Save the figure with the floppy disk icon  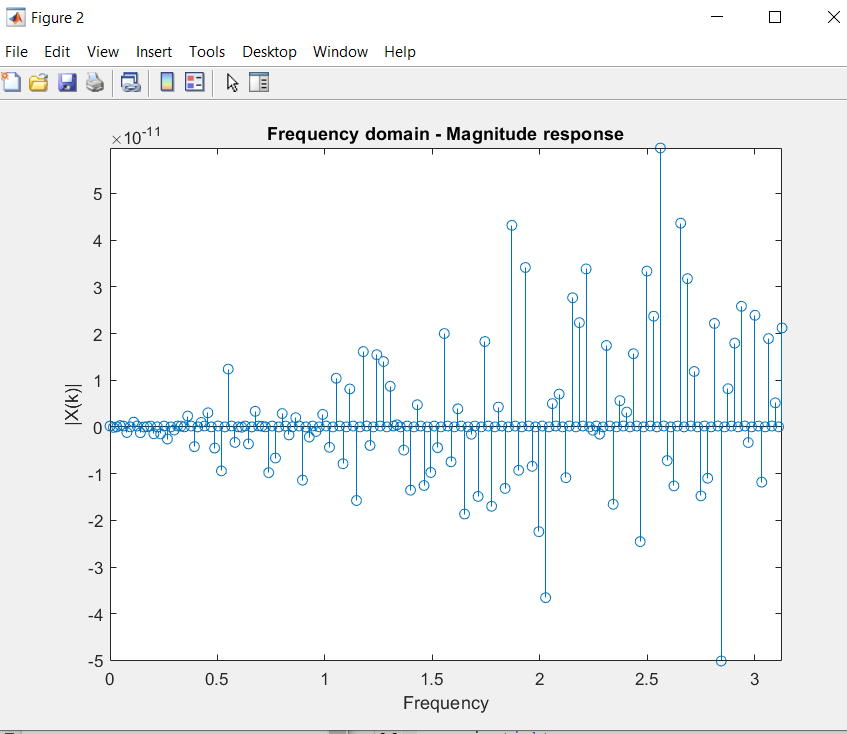[x=67, y=83]
